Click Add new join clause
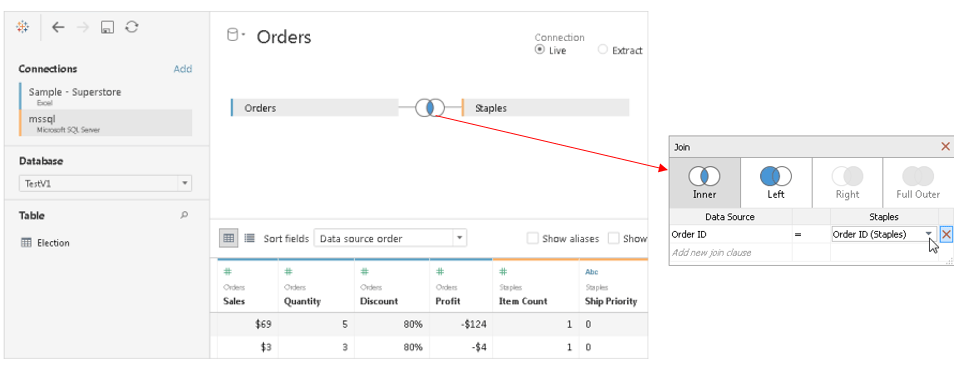Screen dimensions: 969x365 tap(712, 253)
